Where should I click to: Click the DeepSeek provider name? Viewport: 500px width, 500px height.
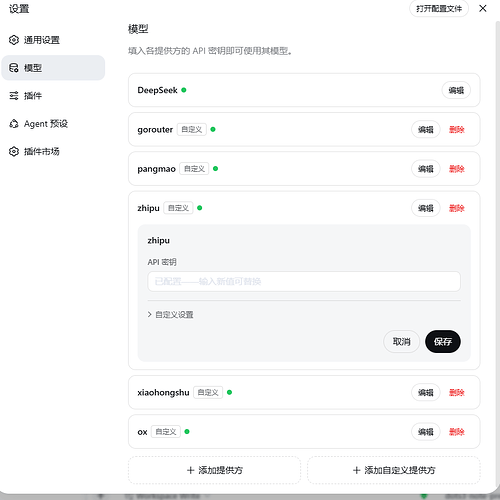click(x=157, y=90)
